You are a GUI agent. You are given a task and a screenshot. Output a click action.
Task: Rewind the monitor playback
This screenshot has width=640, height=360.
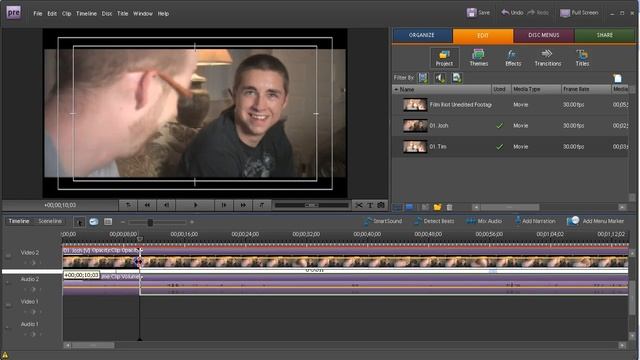(147, 205)
